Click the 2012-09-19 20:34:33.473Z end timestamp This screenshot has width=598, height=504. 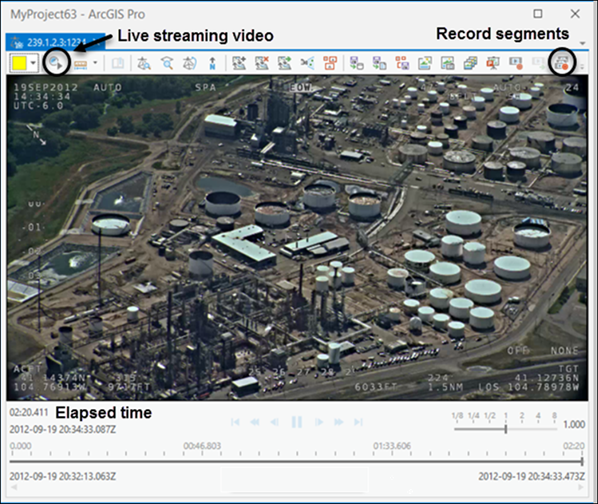532,477
